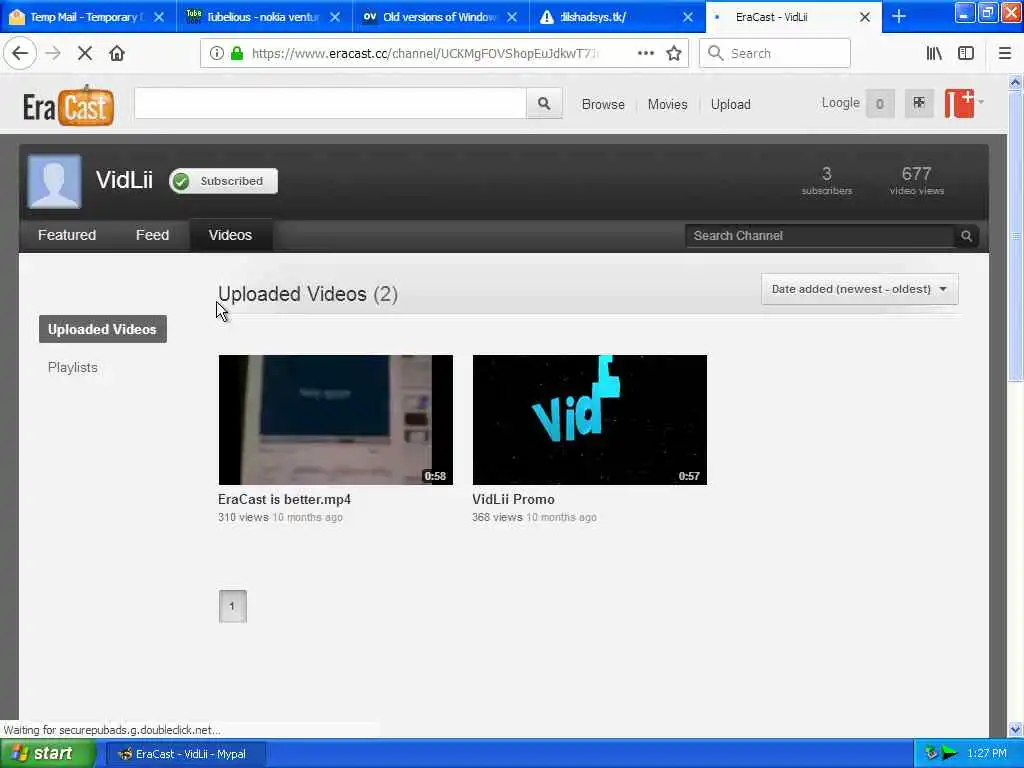
Task: Open the notifications counter showing 0
Action: coord(880,104)
